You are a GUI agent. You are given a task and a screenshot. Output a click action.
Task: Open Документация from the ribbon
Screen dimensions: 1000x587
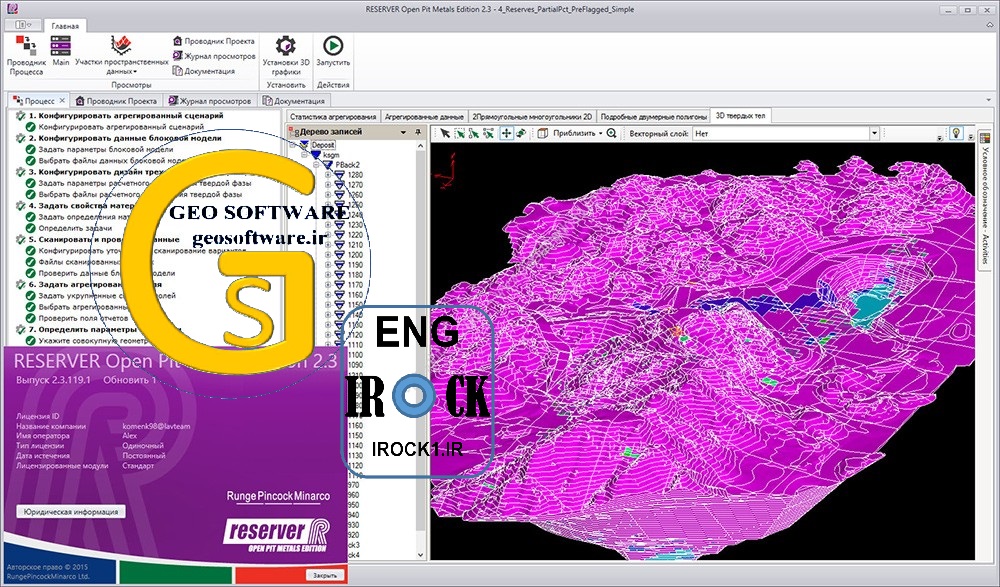[x=203, y=71]
